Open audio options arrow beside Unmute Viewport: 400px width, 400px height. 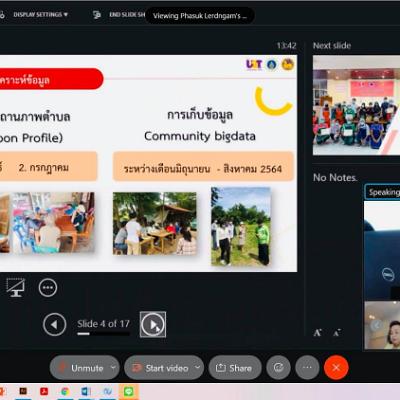113,367
